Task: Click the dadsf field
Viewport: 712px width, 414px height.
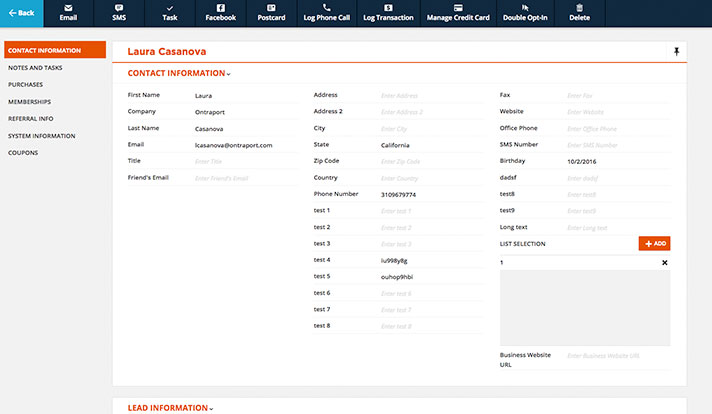Action: point(618,178)
